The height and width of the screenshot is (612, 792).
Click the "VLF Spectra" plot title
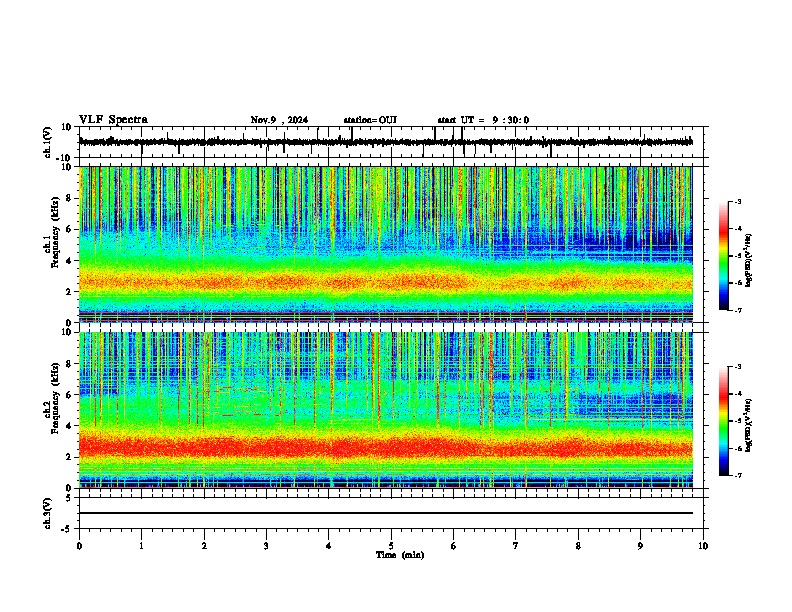click(x=113, y=120)
